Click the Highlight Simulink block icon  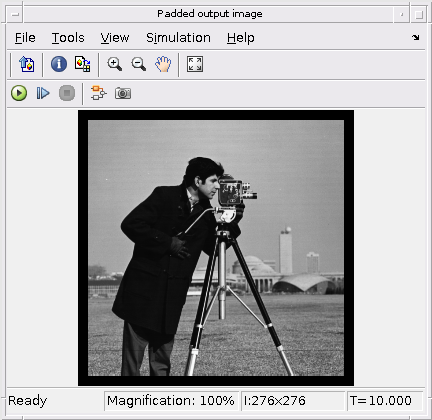[x=99, y=93]
